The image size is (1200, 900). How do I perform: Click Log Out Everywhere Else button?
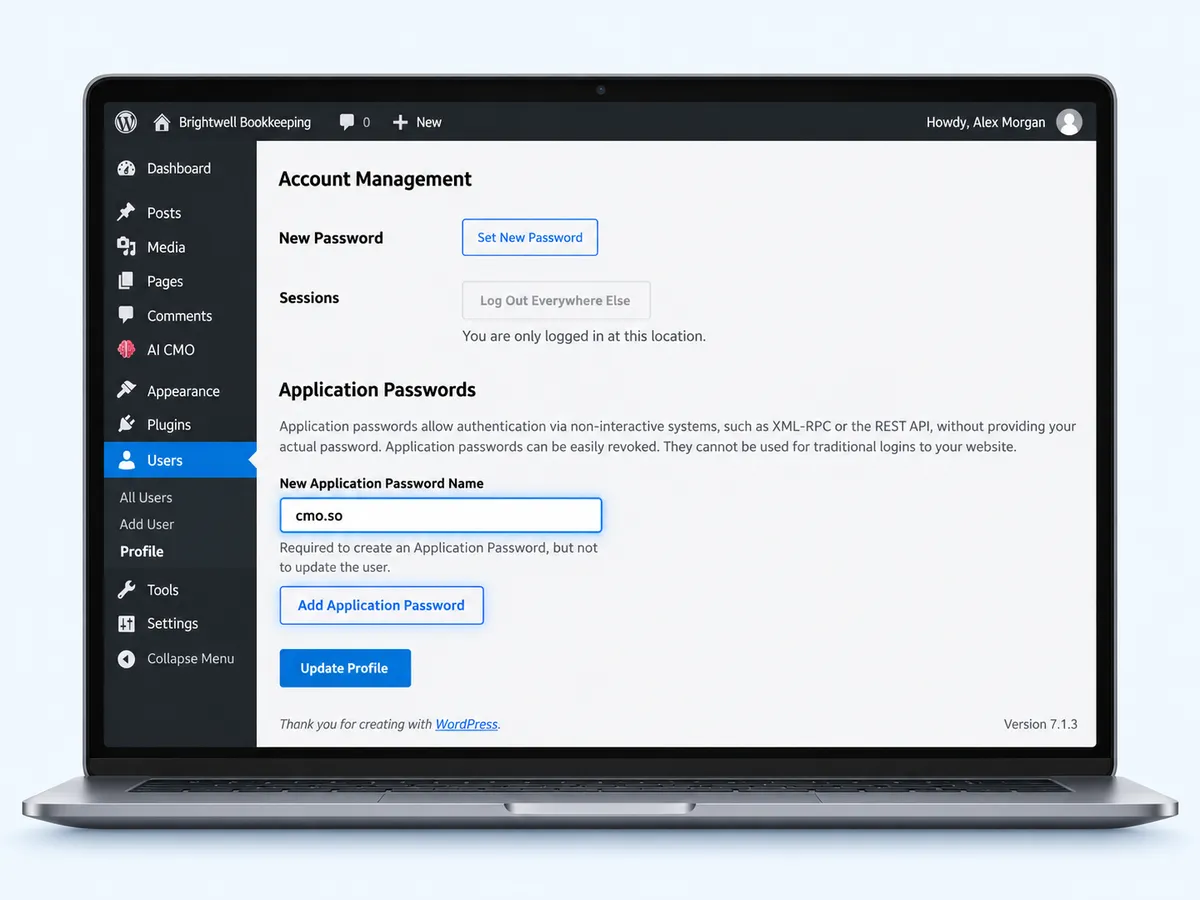point(556,300)
